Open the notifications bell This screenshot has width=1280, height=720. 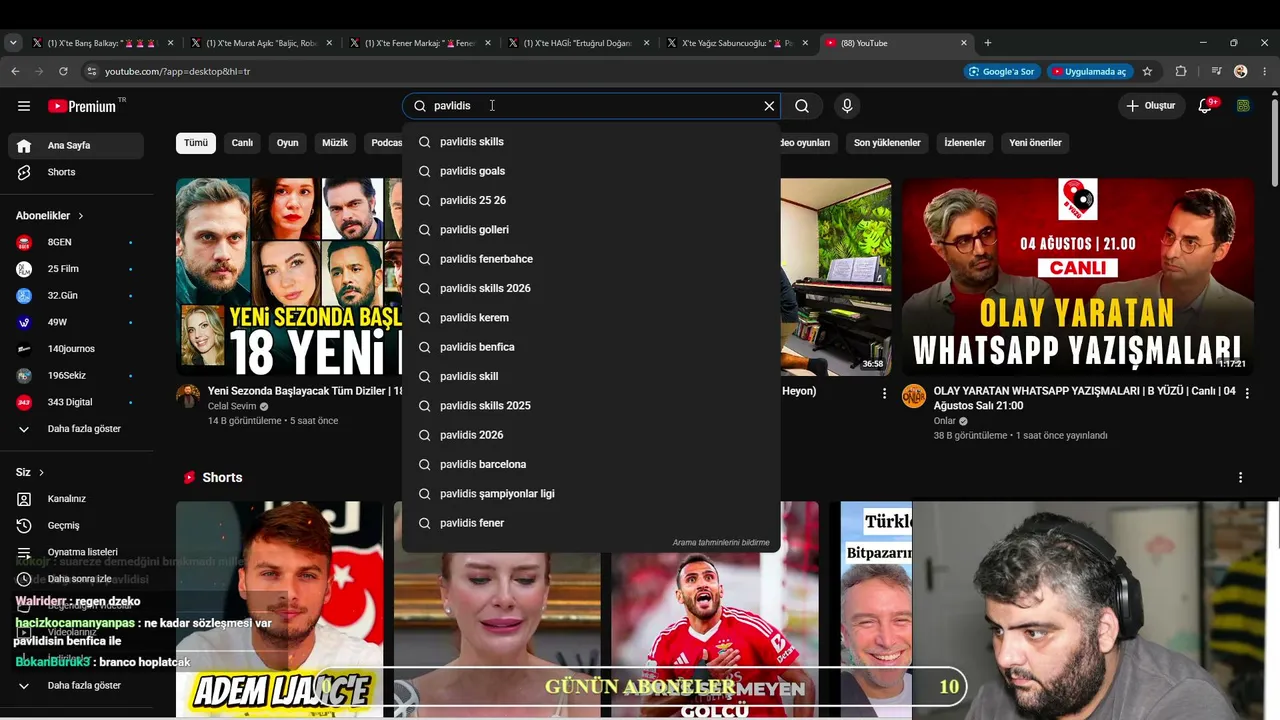1206,106
